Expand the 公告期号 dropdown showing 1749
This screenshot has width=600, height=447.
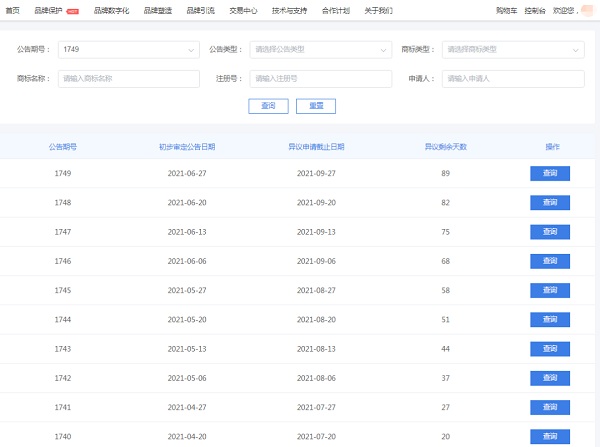point(129,50)
